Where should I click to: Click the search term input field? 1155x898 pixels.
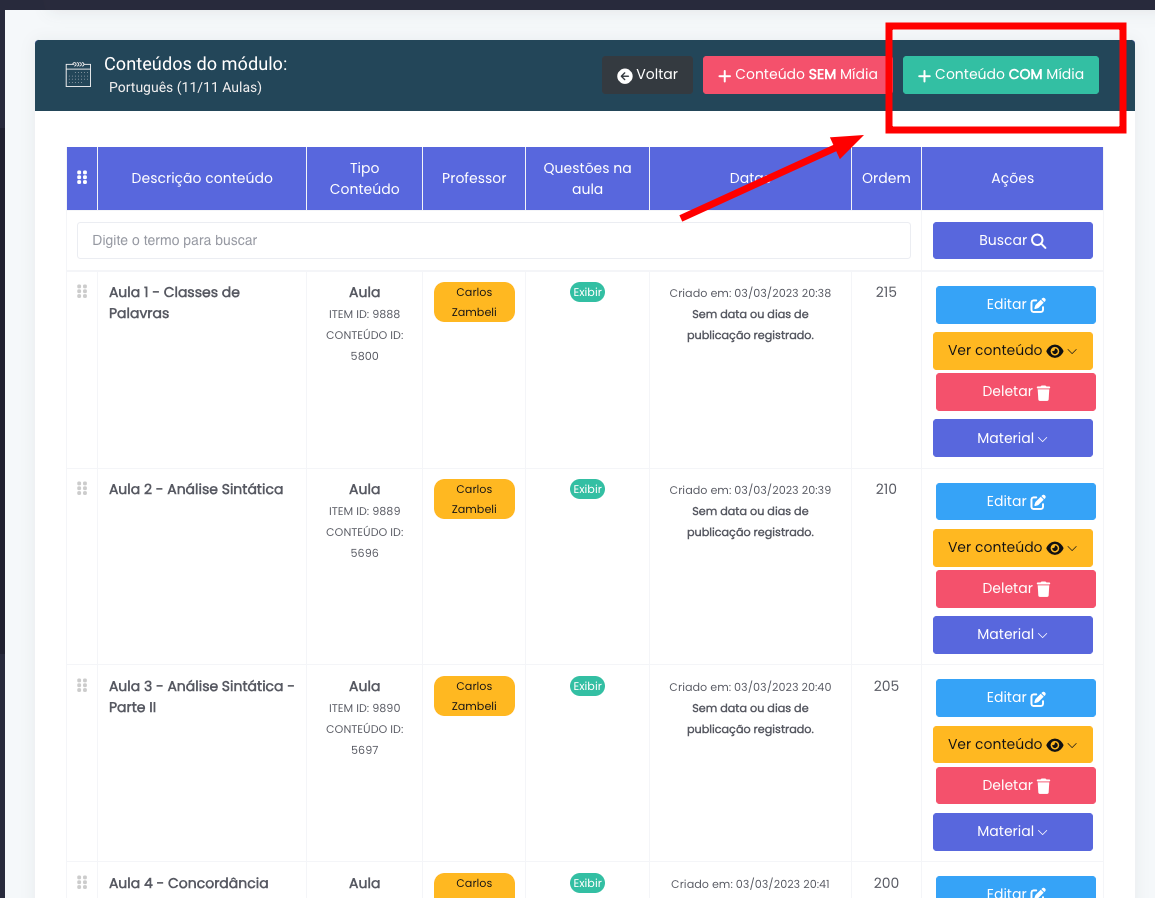(x=493, y=240)
